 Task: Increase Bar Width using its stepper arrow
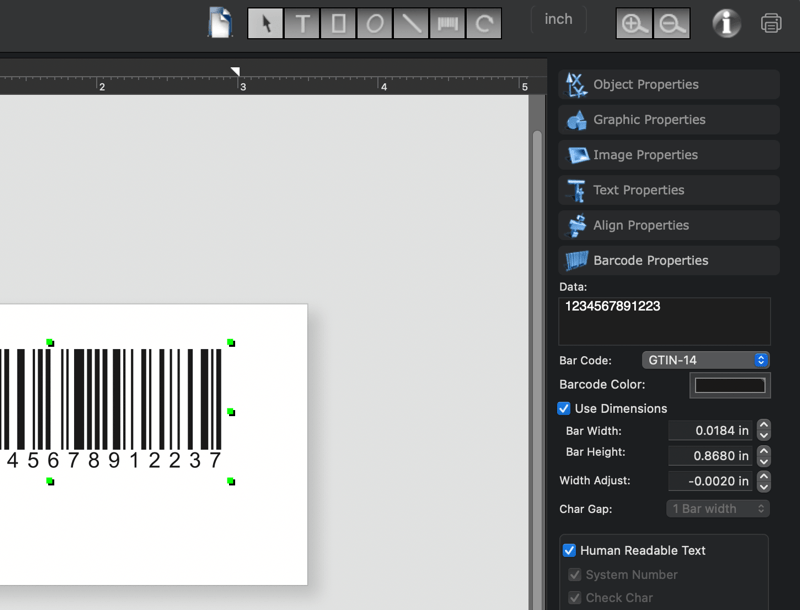(x=762, y=426)
